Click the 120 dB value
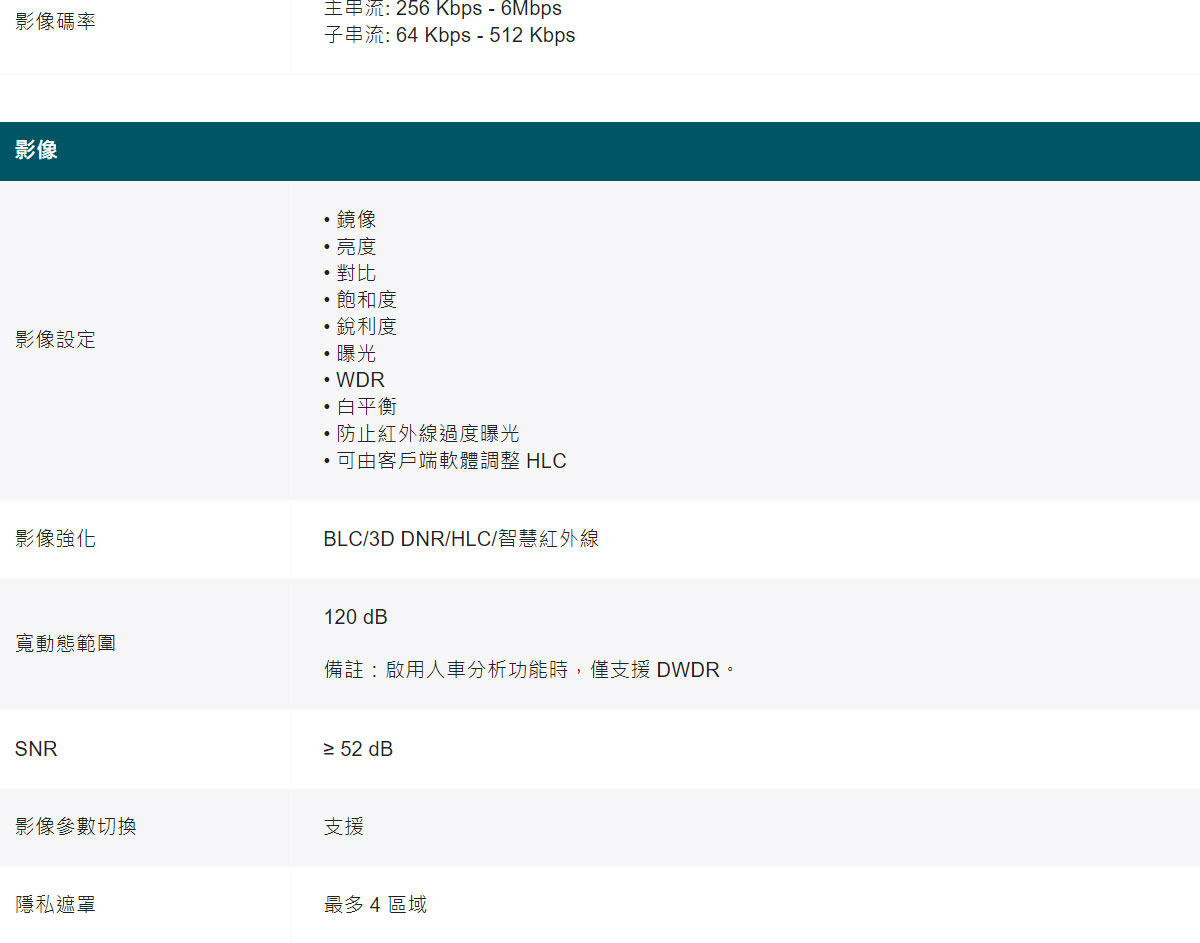Image resolution: width=1200 pixels, height=943 pixels. tap(355, 617)
